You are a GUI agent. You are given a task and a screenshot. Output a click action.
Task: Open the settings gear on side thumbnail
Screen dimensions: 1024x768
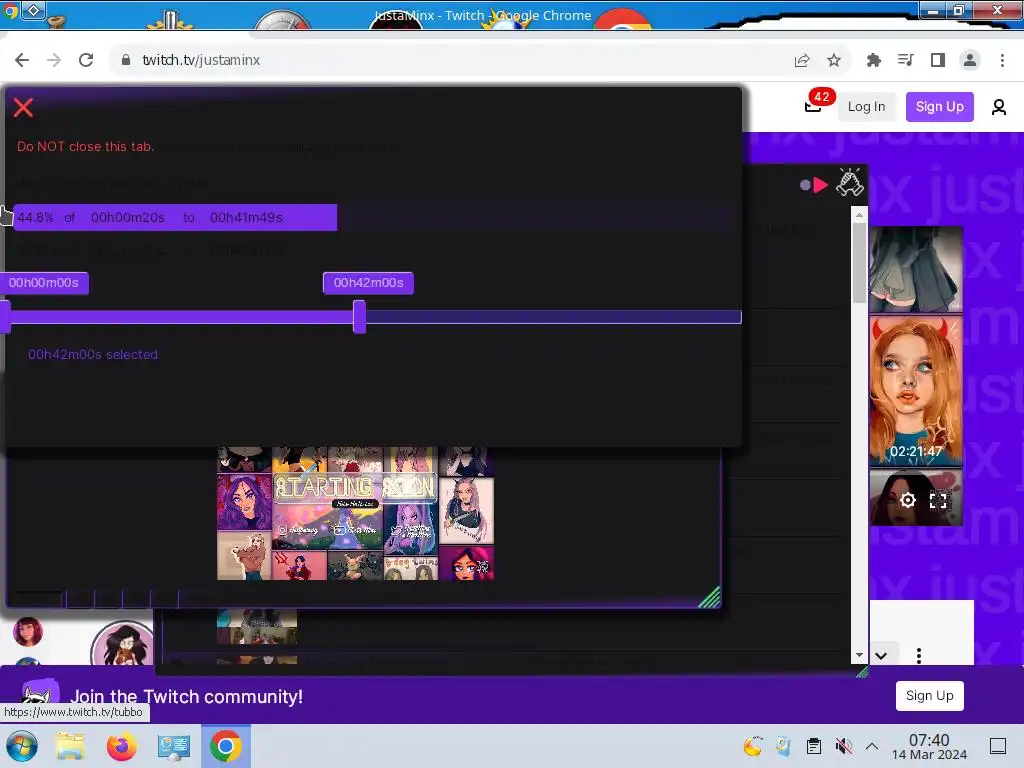tap(908, 500)
